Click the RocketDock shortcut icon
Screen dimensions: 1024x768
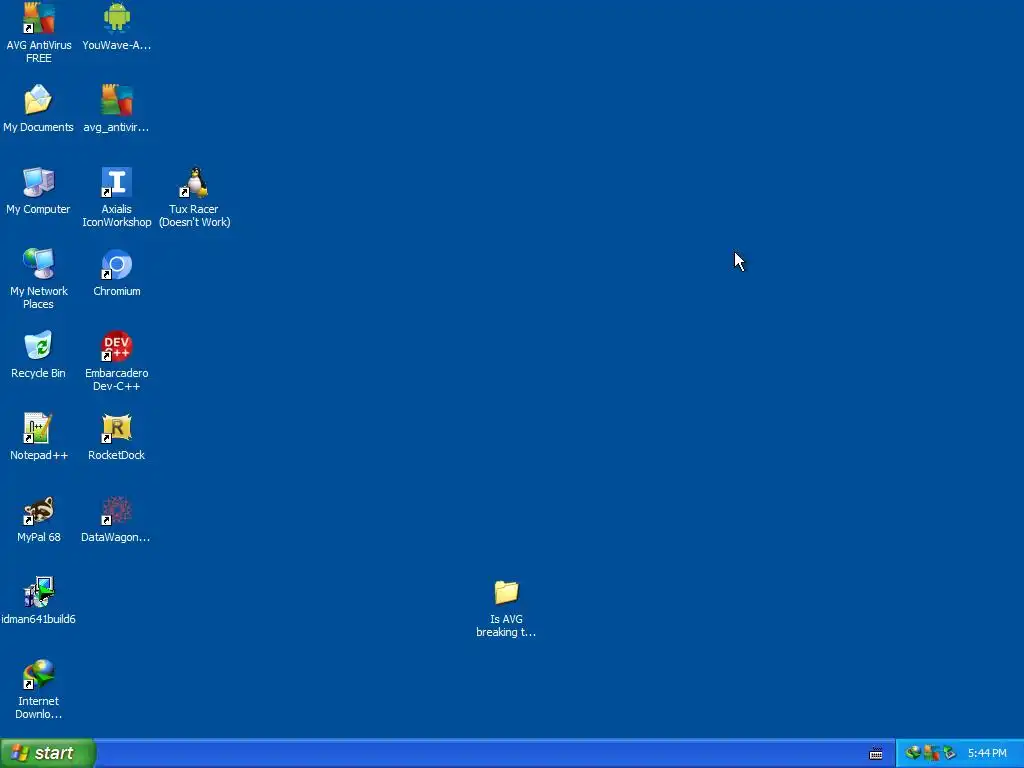(x=117, y=428)
